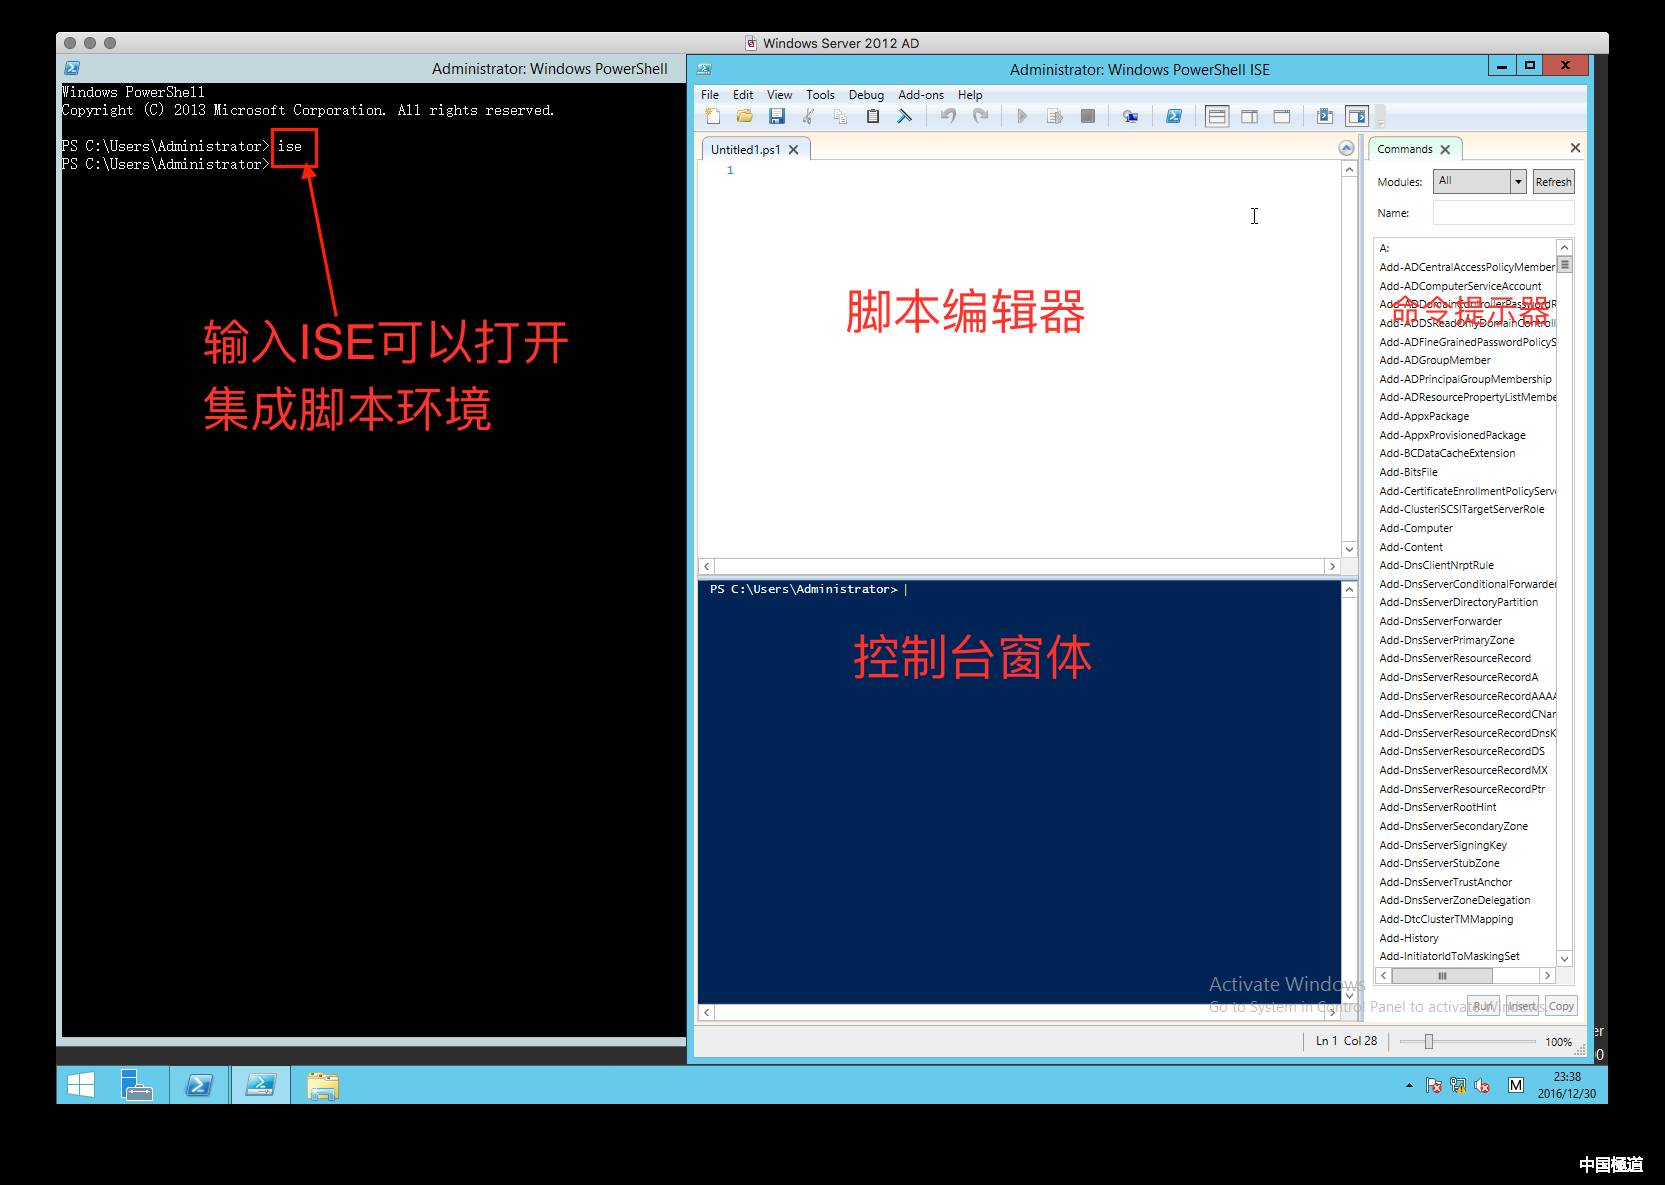Select Add-AppxPackage in the command list
1665x1185 pixels.
(1424, 416)
